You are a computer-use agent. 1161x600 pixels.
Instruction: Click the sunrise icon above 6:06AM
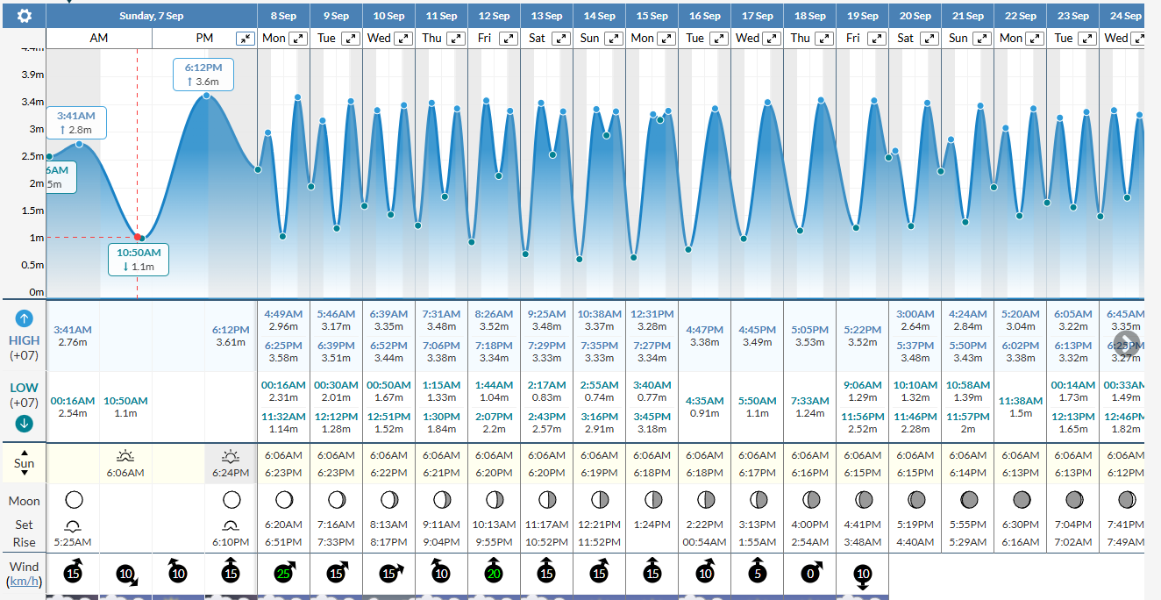coord(126,455)
